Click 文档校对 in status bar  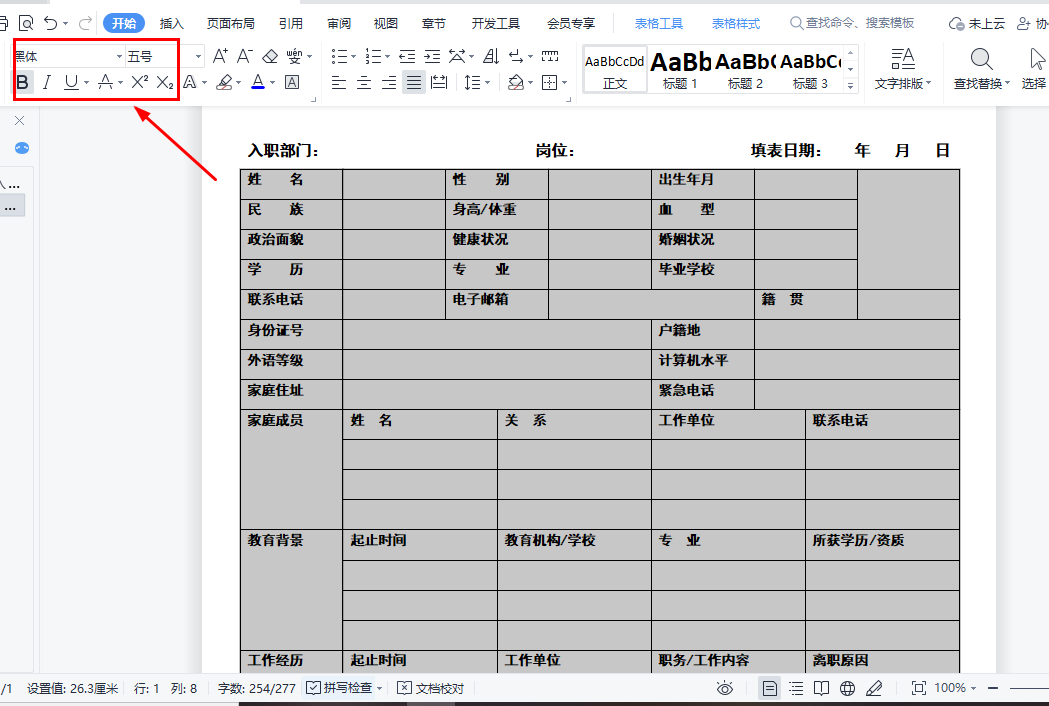pyautogui.click(x=431, y=688)
